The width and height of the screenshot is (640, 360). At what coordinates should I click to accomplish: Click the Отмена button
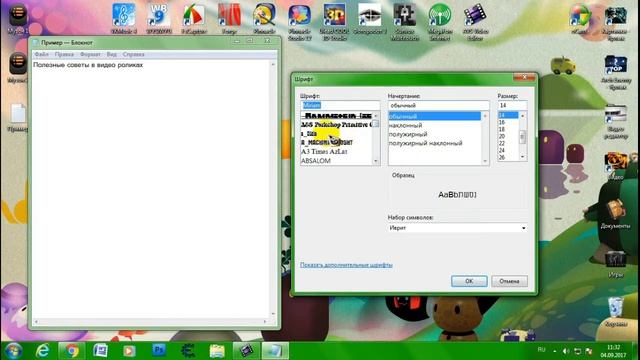tap(509, 281)
